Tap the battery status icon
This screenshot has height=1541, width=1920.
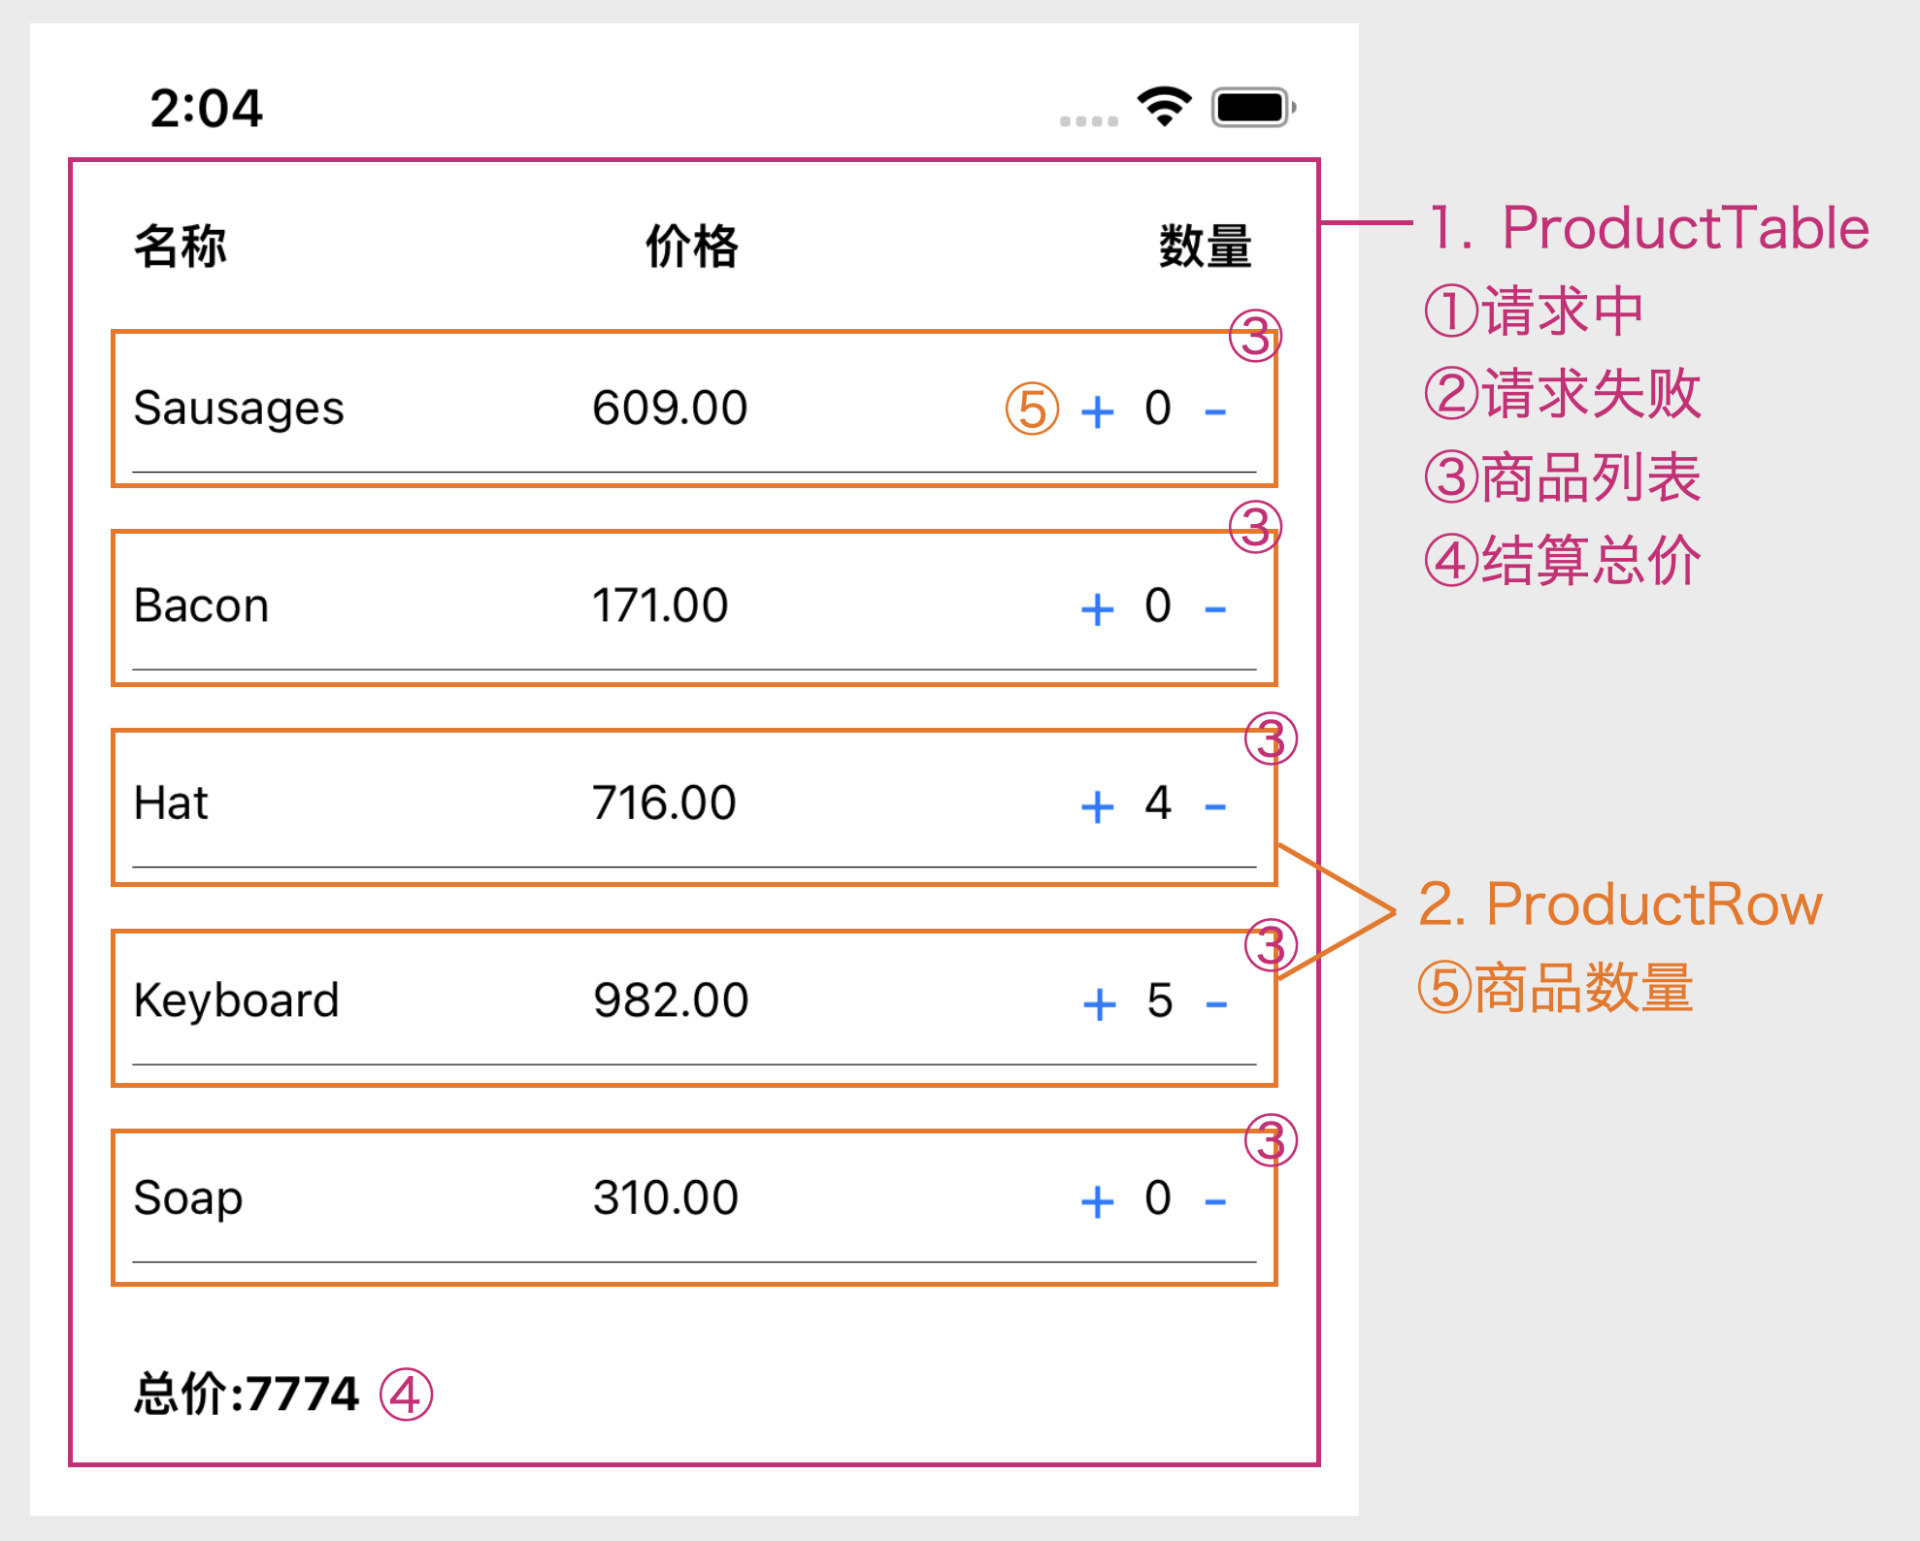(x=1252, y=107)
